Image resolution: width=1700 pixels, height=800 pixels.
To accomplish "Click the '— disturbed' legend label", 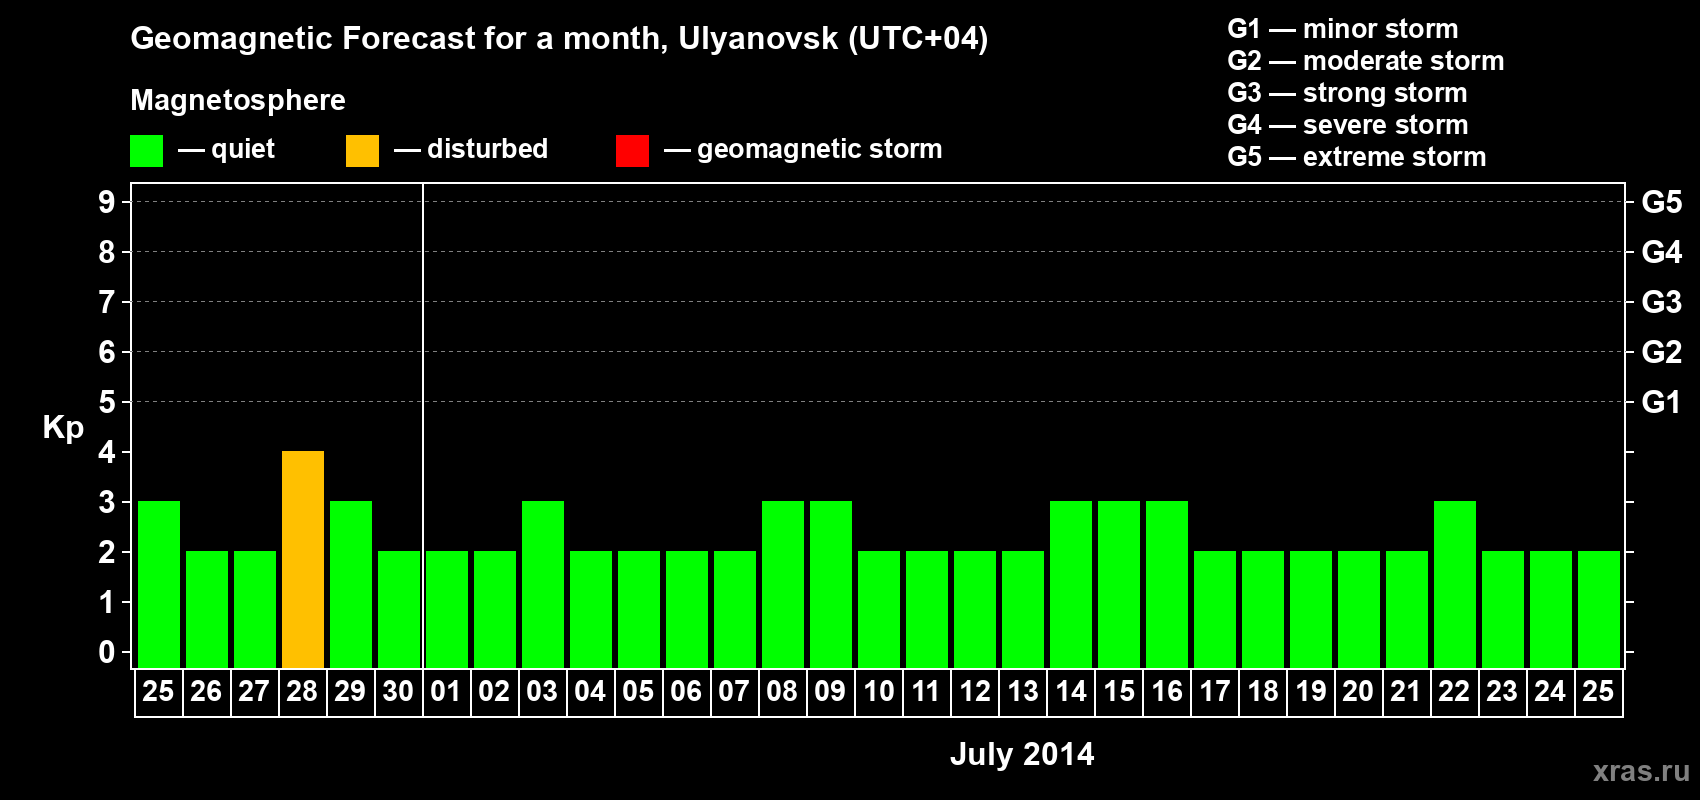I will tap(471, 149).
